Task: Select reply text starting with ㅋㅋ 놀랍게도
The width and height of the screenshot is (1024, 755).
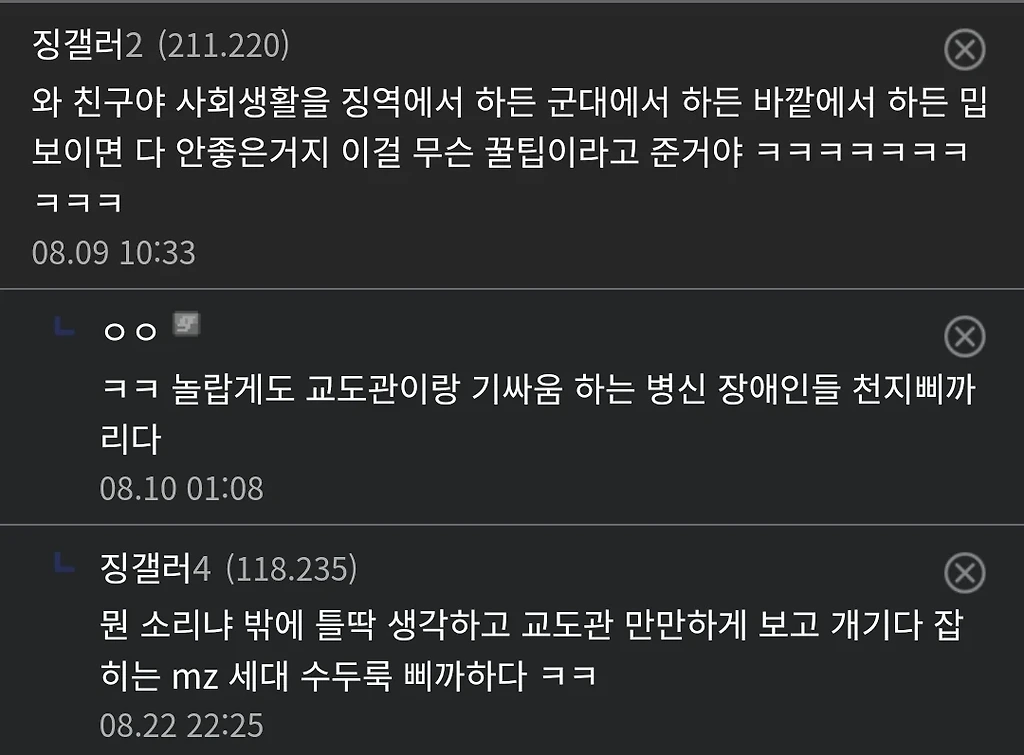Action: pos(538,414)
